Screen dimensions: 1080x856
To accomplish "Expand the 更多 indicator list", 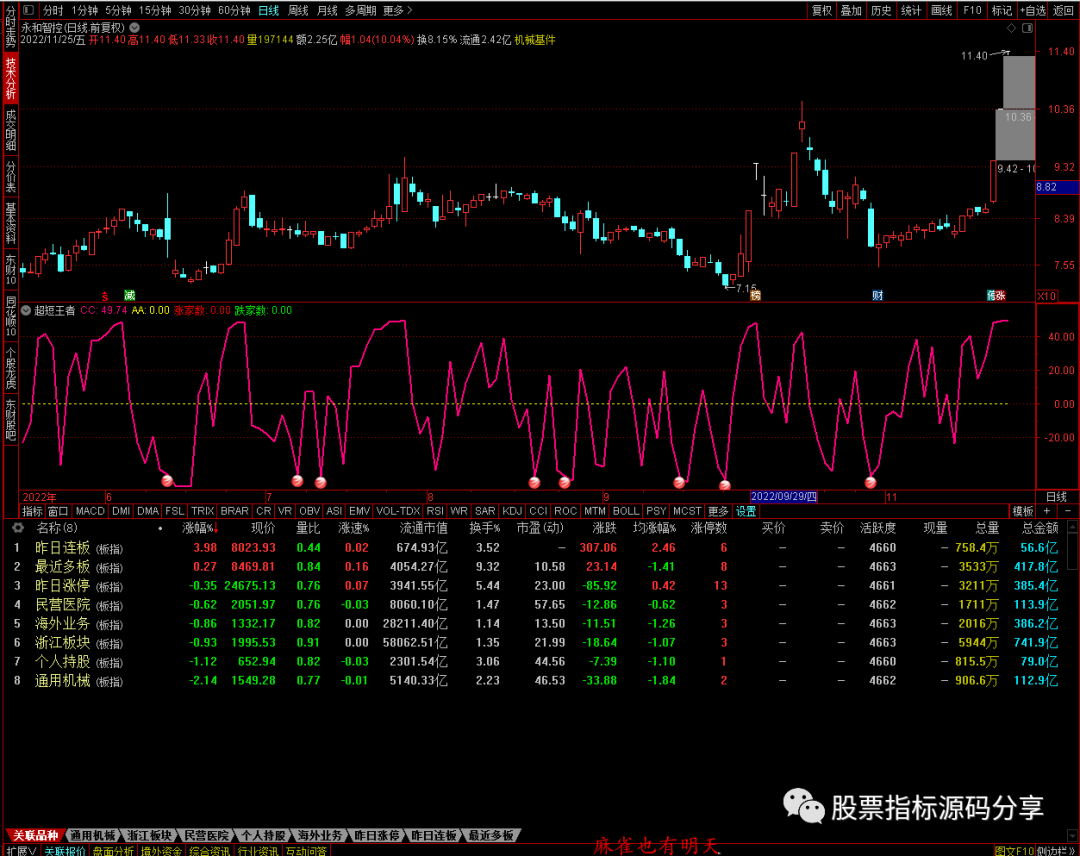I will point(718,511).
